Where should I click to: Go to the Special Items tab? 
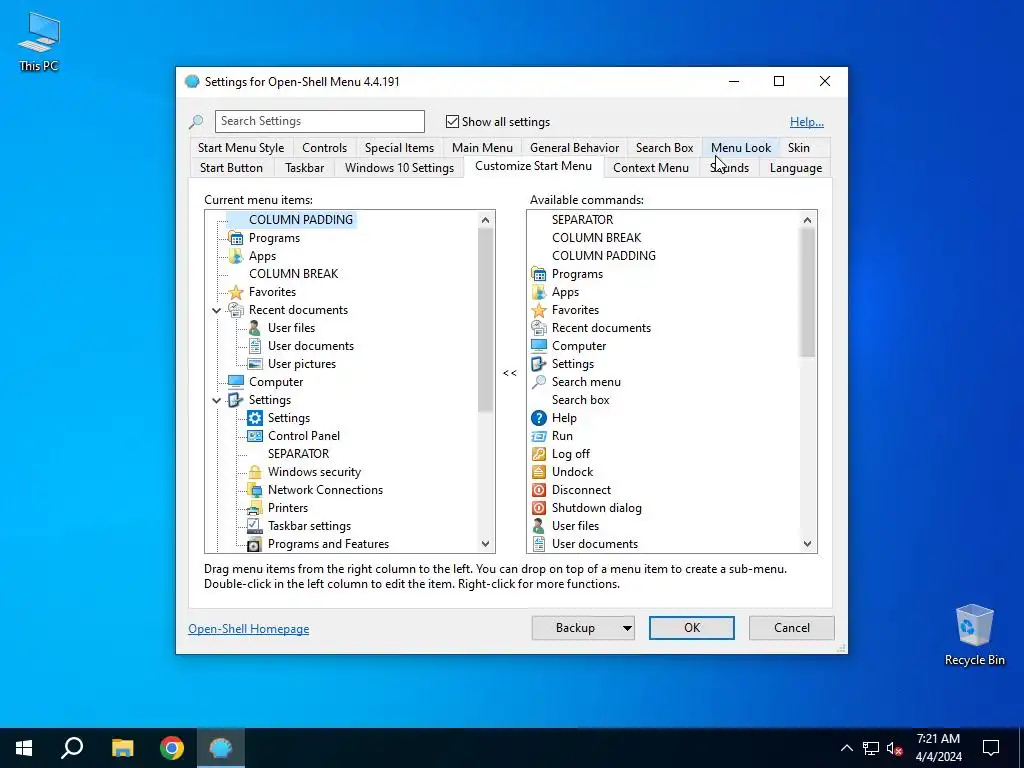(x=400, y=148)
